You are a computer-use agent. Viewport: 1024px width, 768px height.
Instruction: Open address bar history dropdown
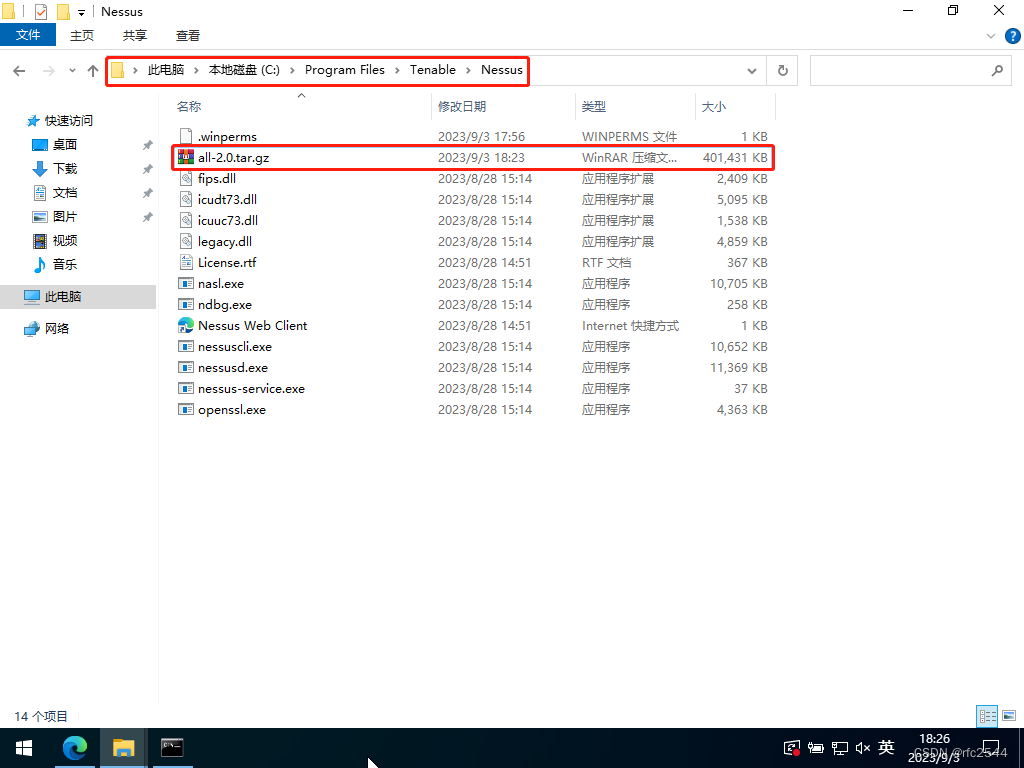752,71
